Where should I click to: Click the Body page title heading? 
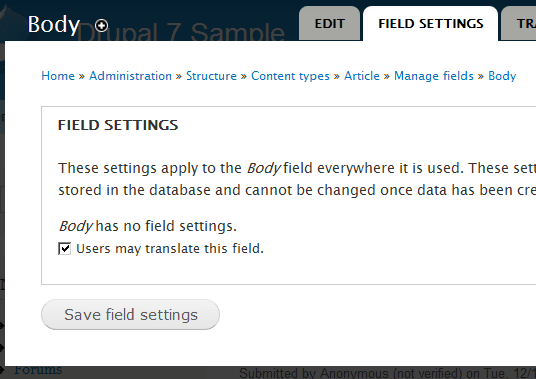(x=54, y=24)
